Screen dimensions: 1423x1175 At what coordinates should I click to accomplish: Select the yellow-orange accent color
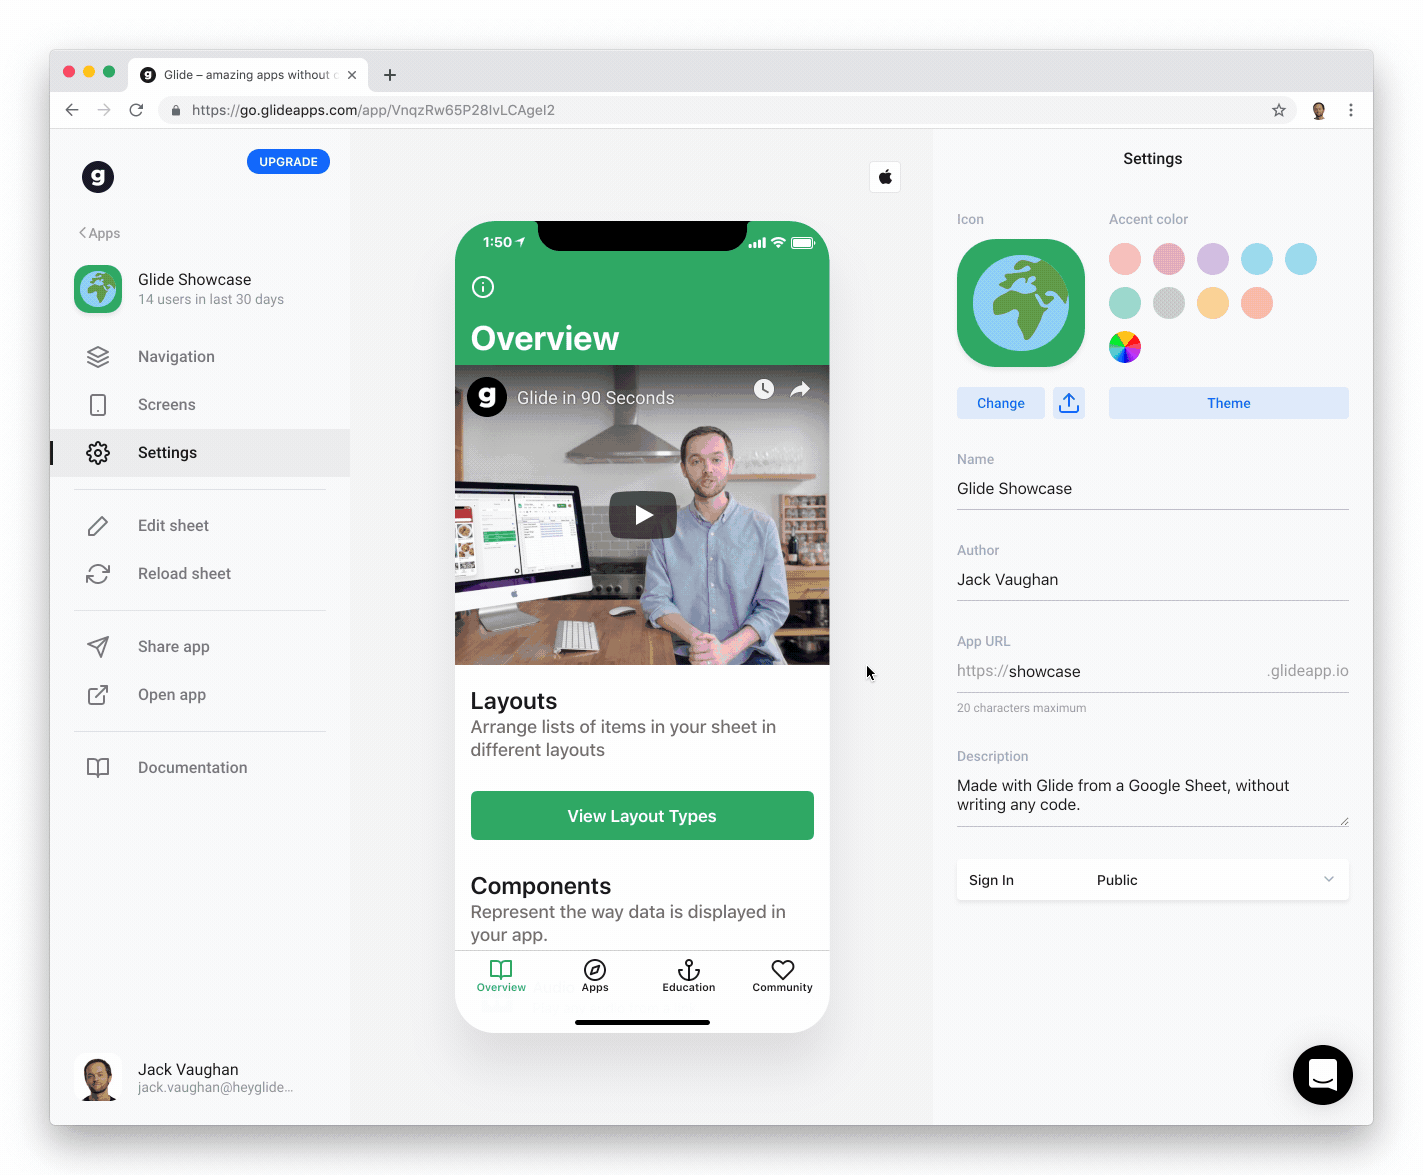(1213, 303)
